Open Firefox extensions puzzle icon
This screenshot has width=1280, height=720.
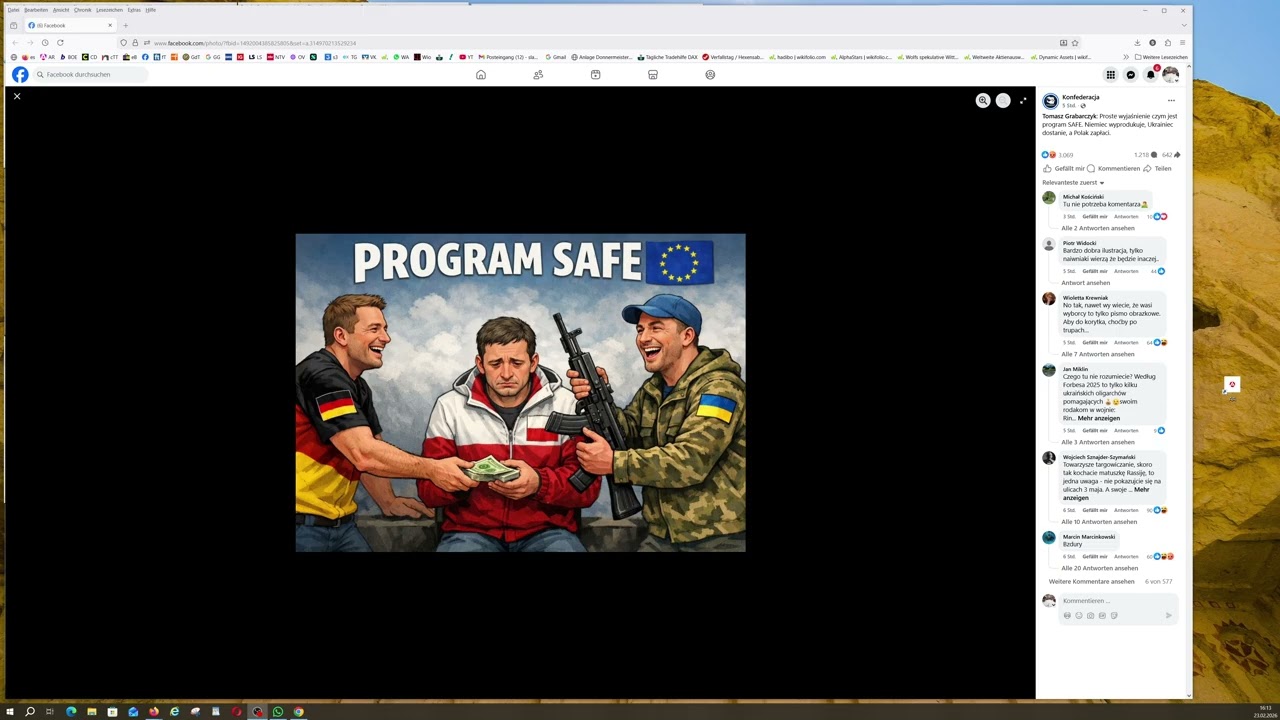pos(1167,43)
